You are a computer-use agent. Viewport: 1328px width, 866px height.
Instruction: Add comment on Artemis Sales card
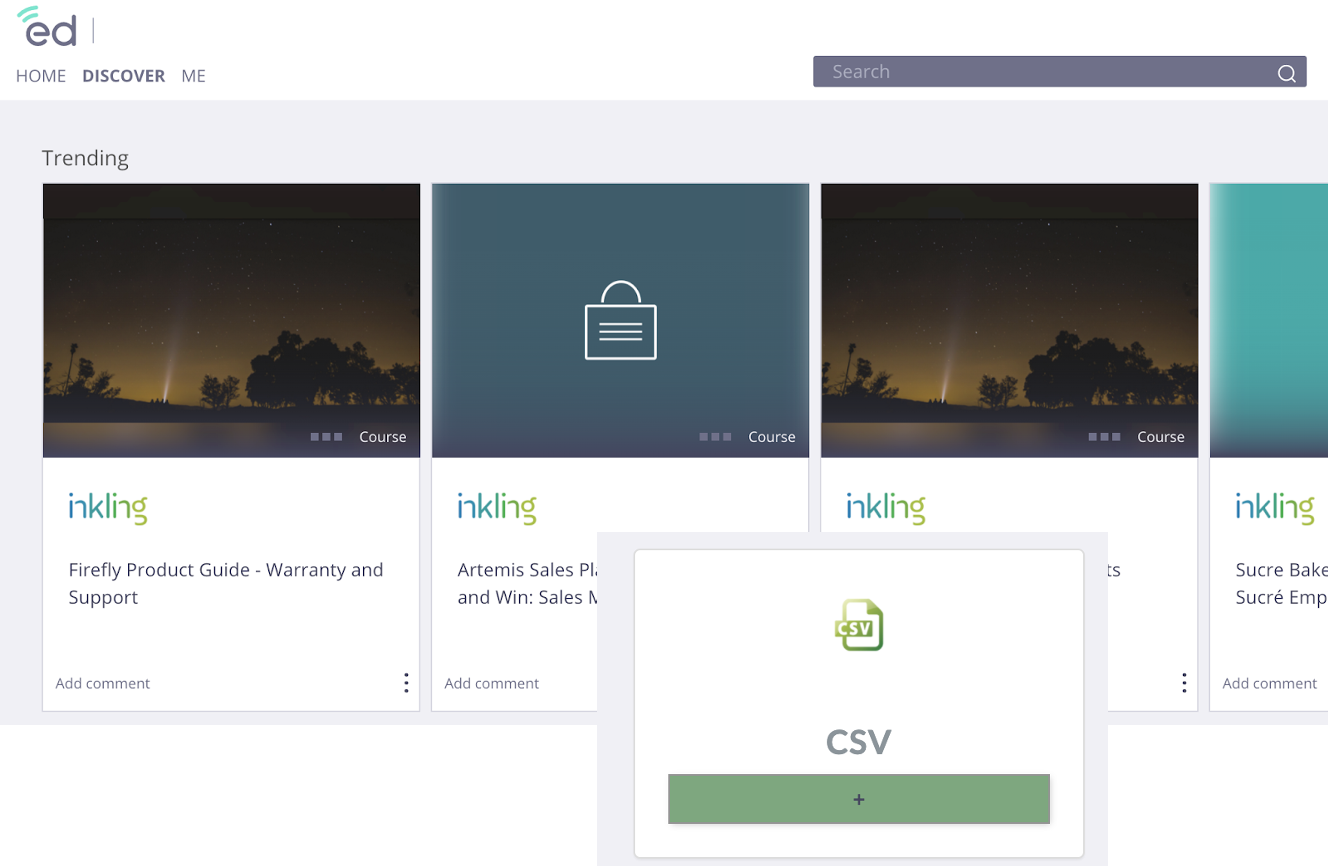[492, 684]
